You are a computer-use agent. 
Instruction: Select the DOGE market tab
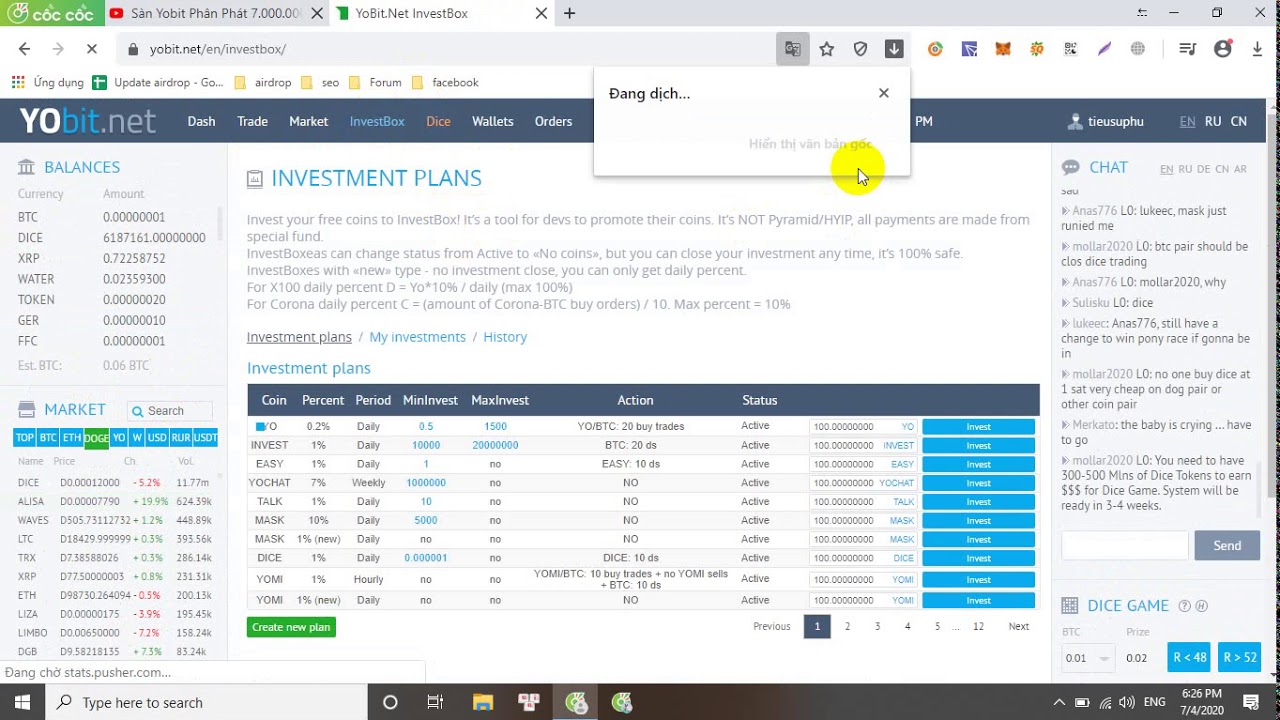[x=96, y=438]
